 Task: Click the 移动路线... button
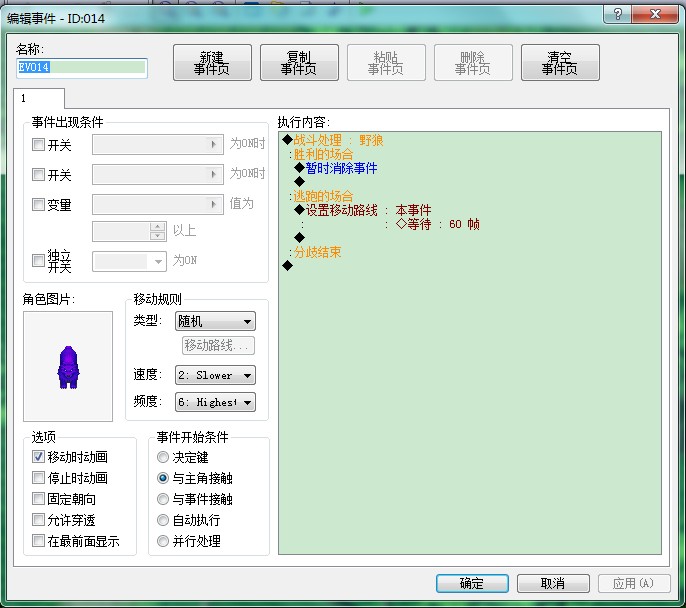(x=218, y=346)
